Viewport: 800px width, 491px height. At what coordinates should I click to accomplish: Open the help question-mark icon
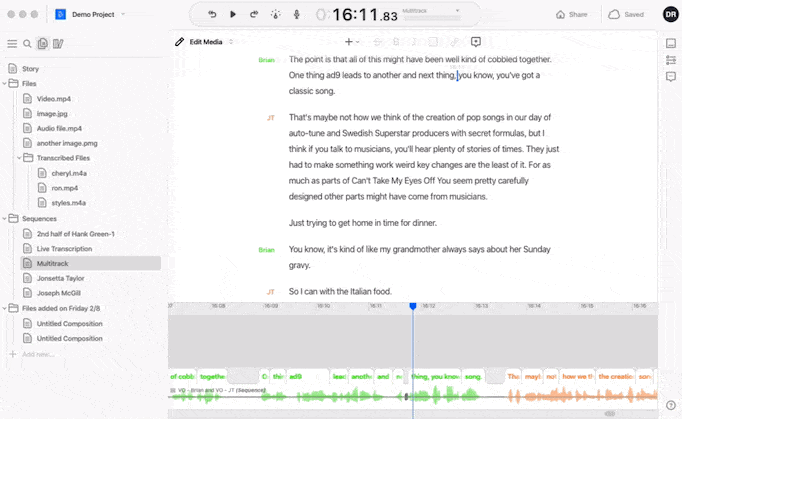tap(671, 405)
